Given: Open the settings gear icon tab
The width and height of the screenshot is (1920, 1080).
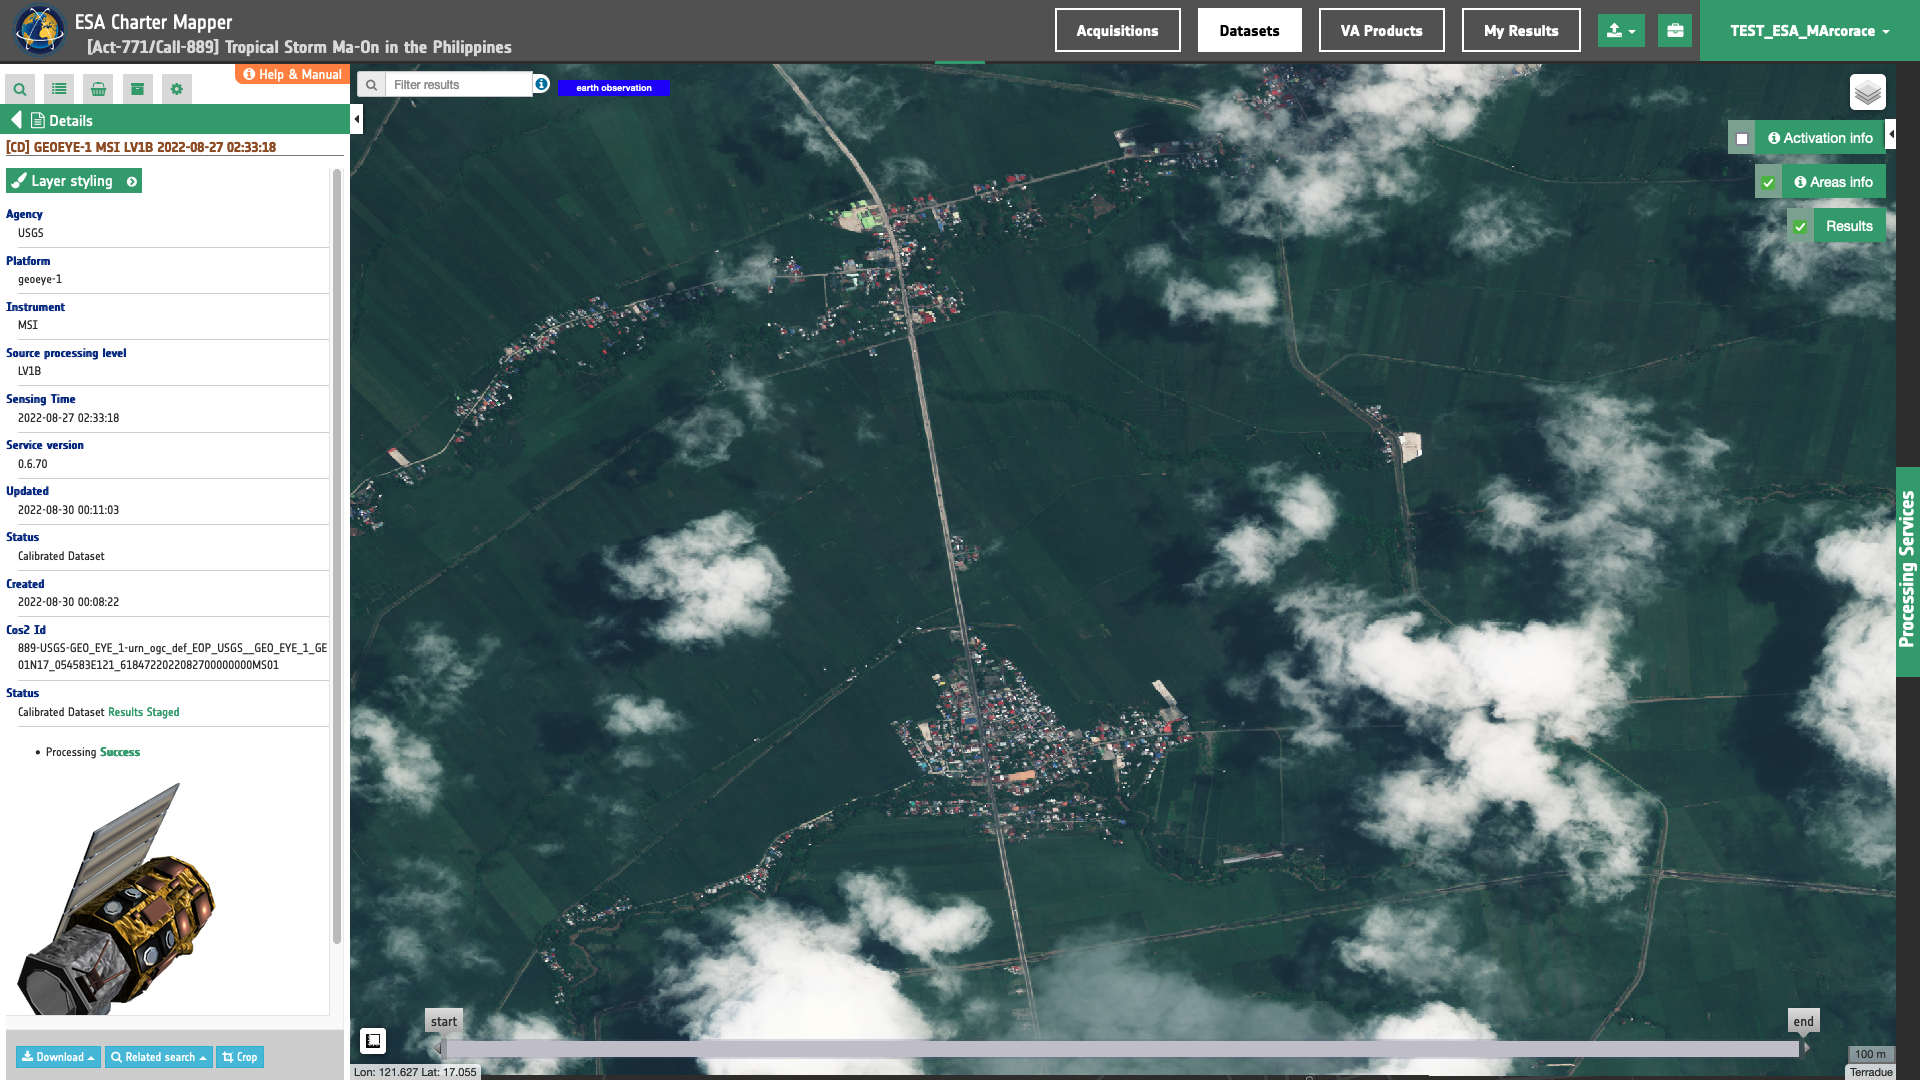Looking at the screenshot, I should coord(176,89).
